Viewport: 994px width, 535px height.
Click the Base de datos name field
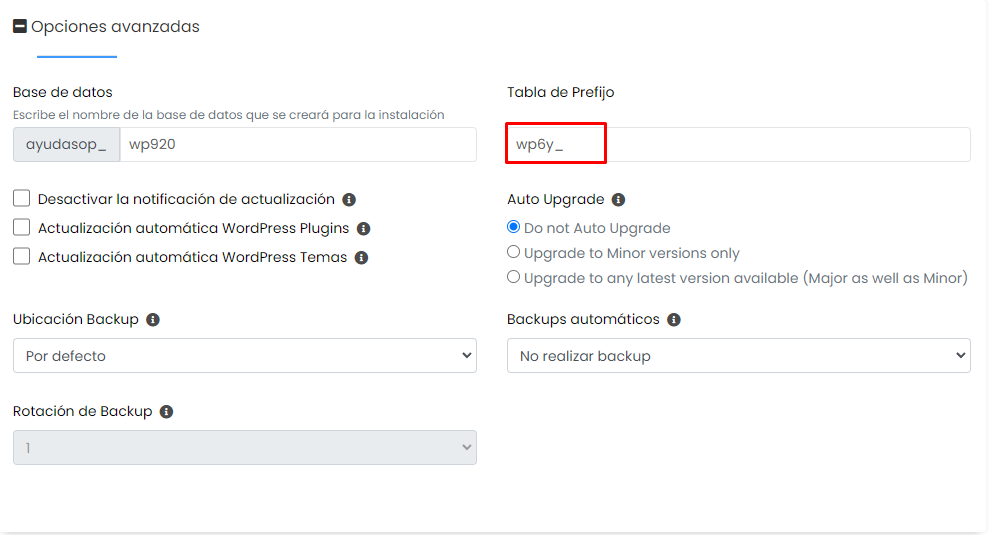pyautogui.click(x=298, y=145)
